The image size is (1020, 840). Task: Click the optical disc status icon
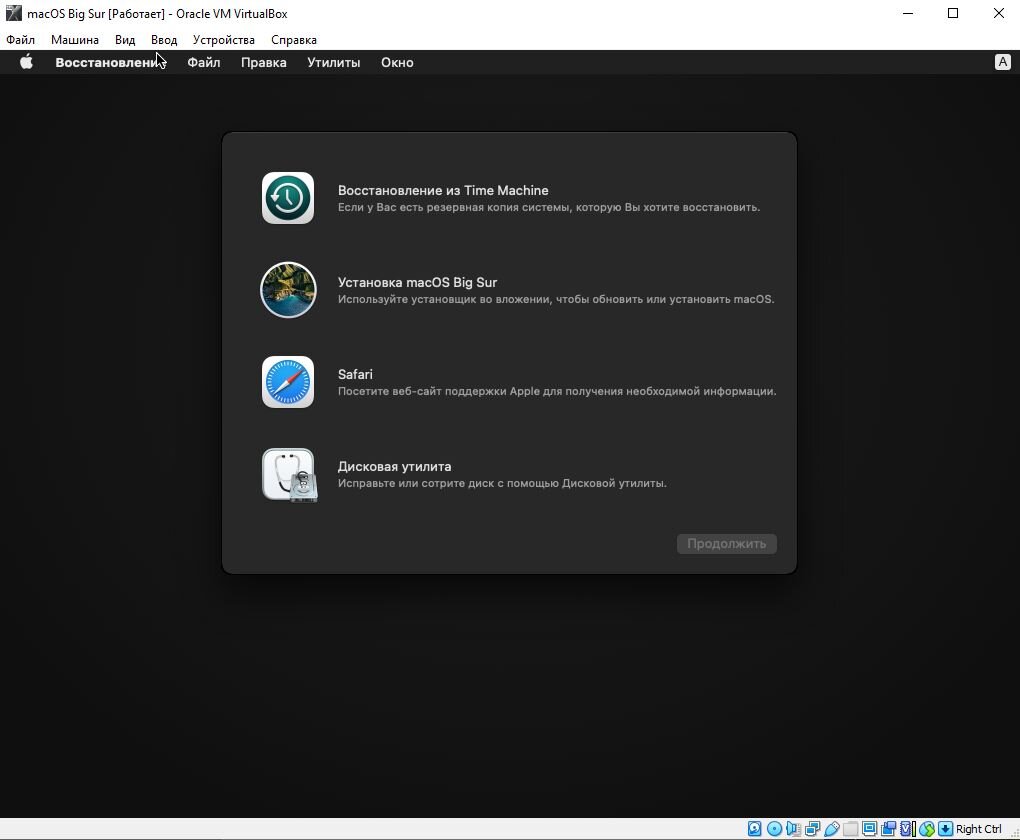tap(774, 828)
